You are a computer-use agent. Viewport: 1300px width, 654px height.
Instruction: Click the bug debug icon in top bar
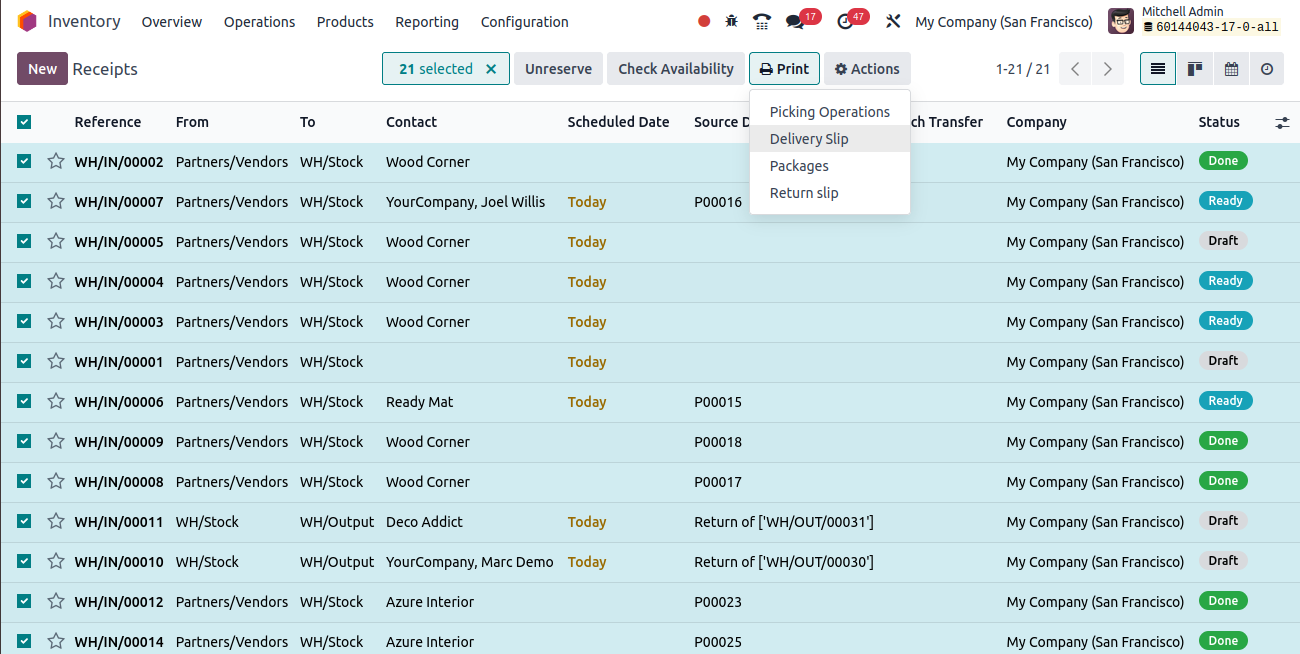point(732,21)
